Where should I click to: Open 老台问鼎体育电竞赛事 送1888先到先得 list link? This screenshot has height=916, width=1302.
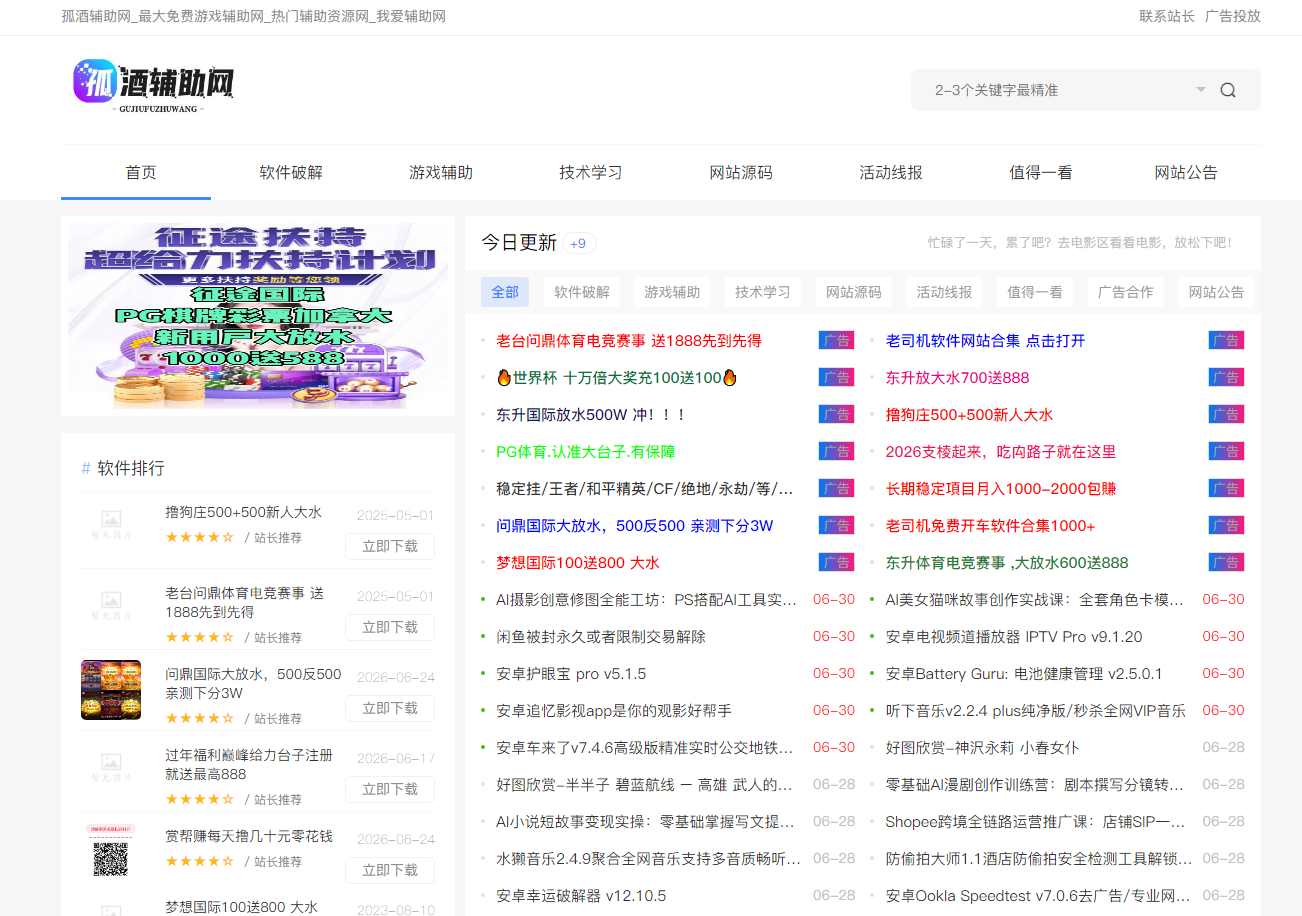tap(629, 340)
